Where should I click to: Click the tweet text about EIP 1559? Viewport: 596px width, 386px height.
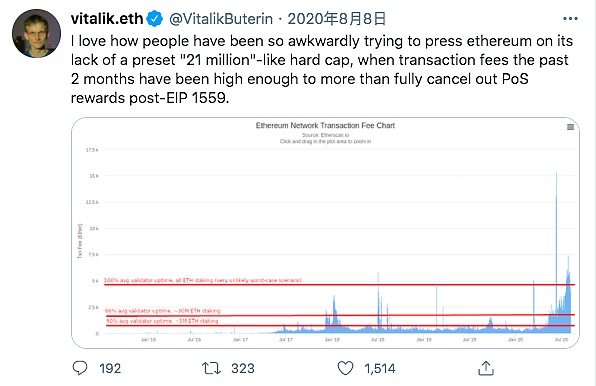[322, 69]
